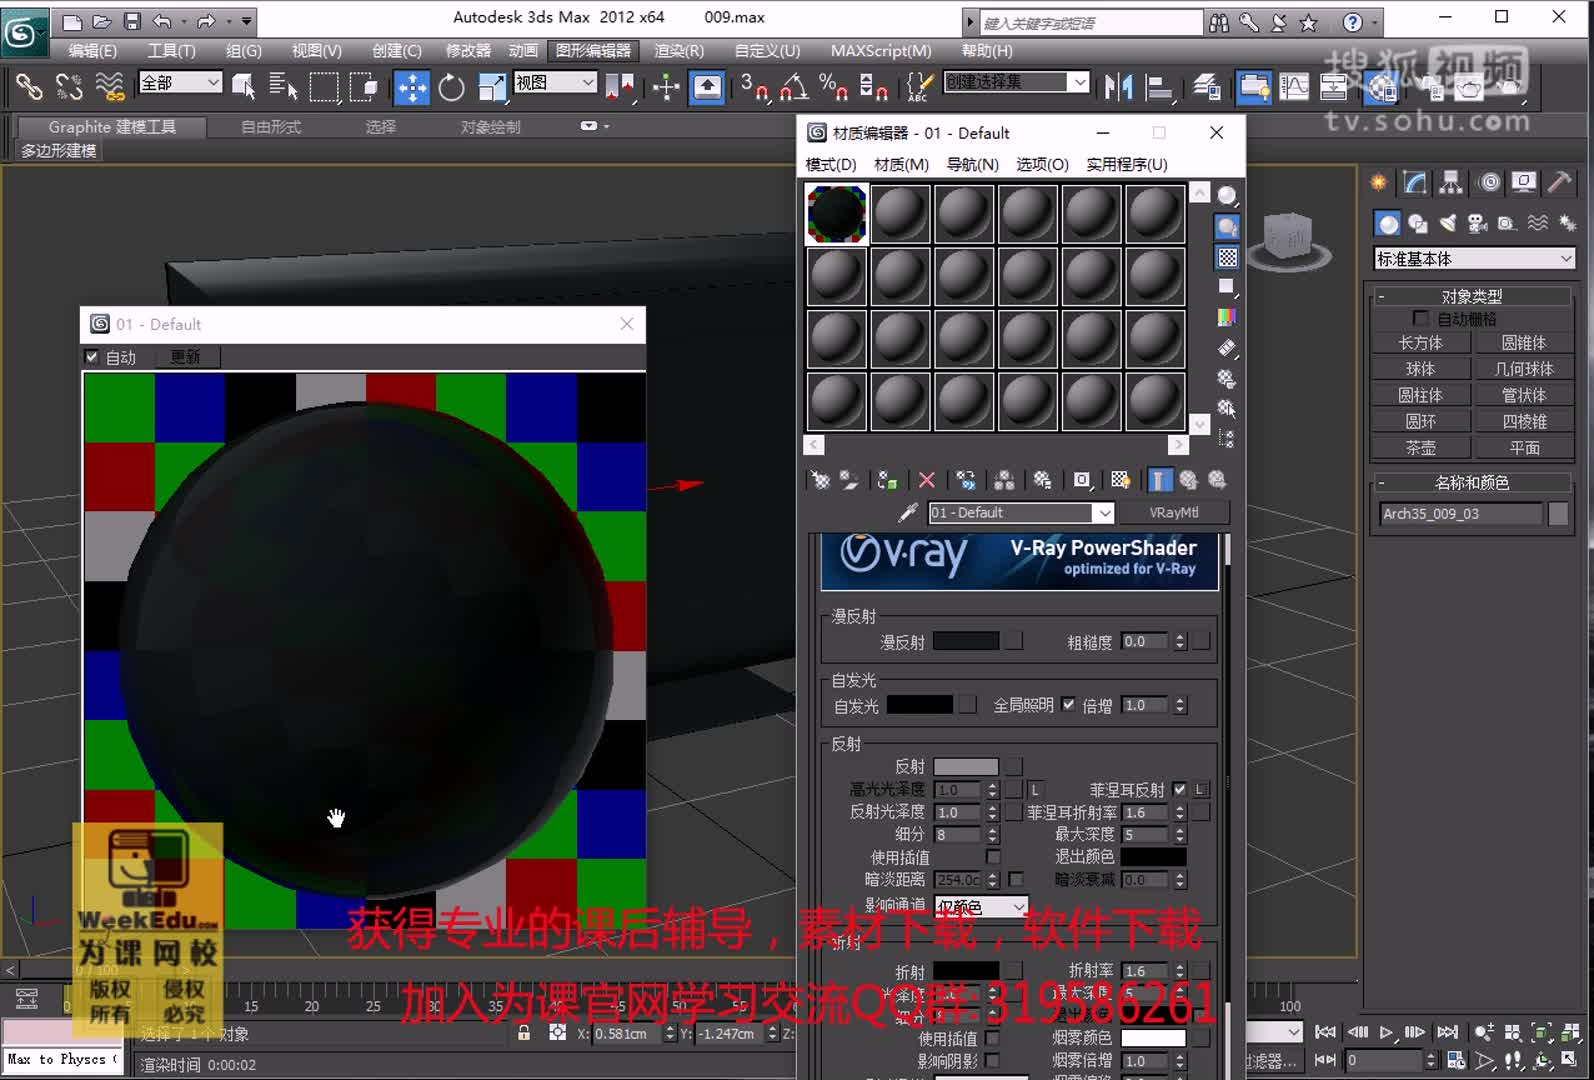Choose the Rectangular Selection Region tool
The image size is (1594, 1080).
tap(324, 88)
